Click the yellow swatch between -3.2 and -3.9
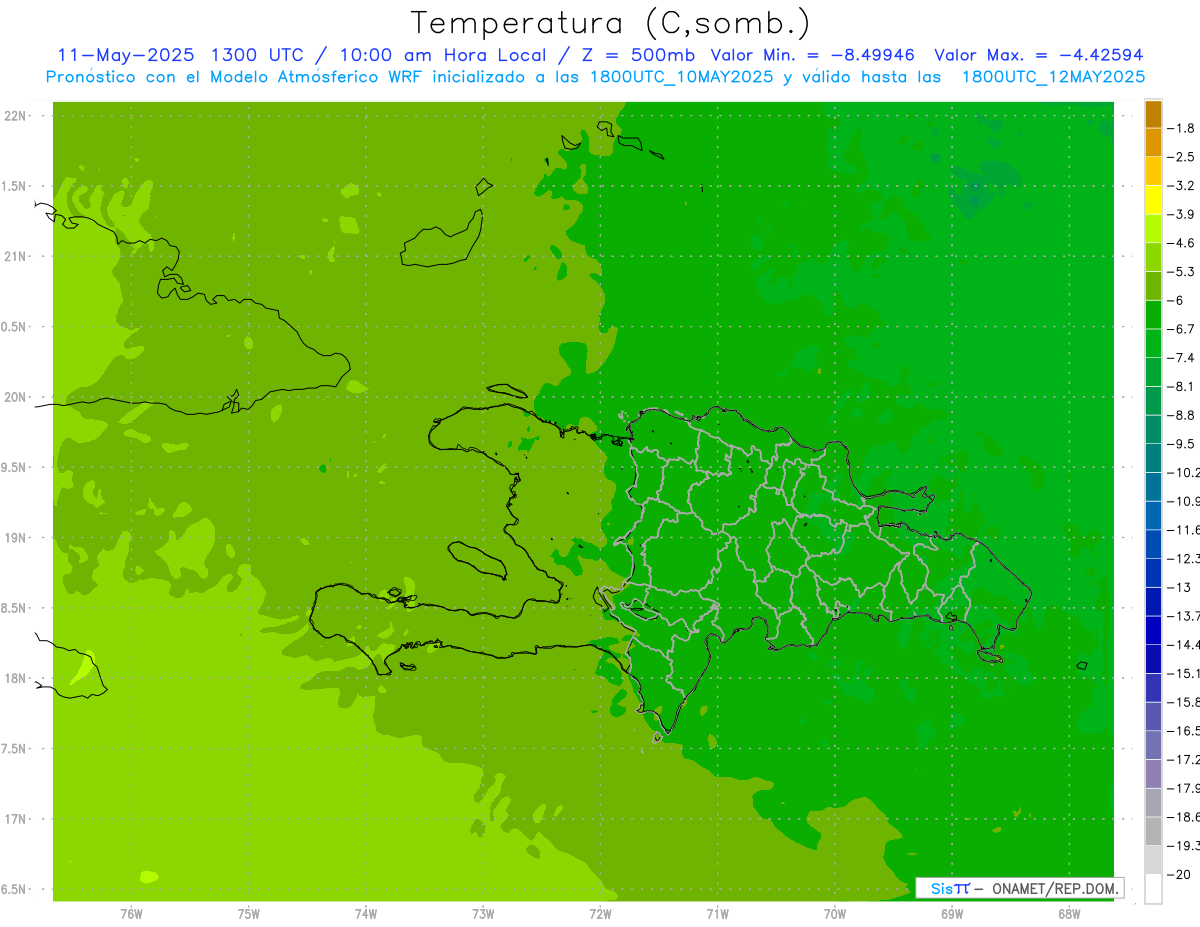This screenshot has width=1200, height=927. click(1153, 199)
